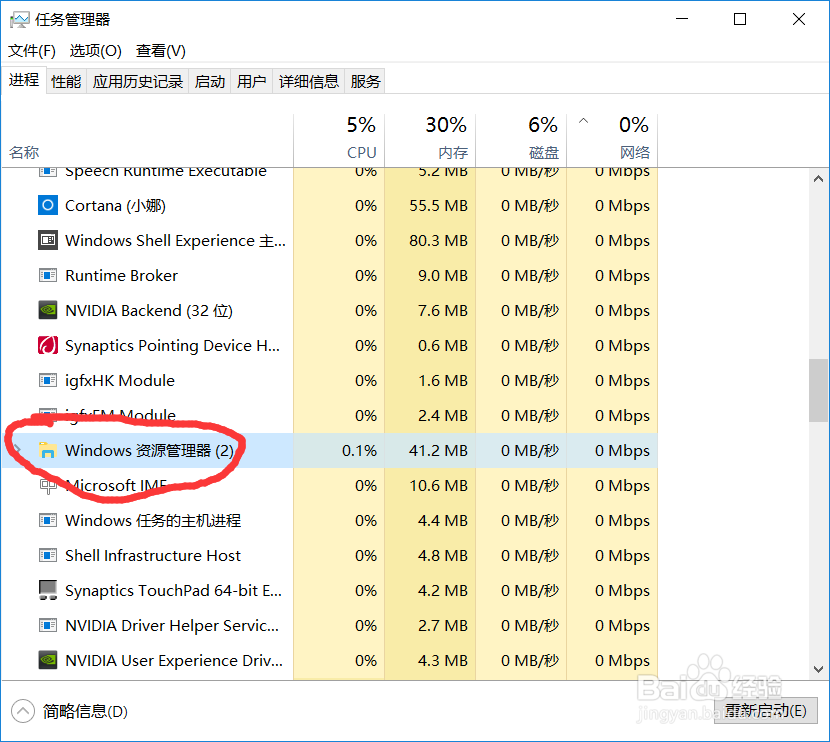
Task: Switch to the 性能 tab
Action: [x=66, y=82]
